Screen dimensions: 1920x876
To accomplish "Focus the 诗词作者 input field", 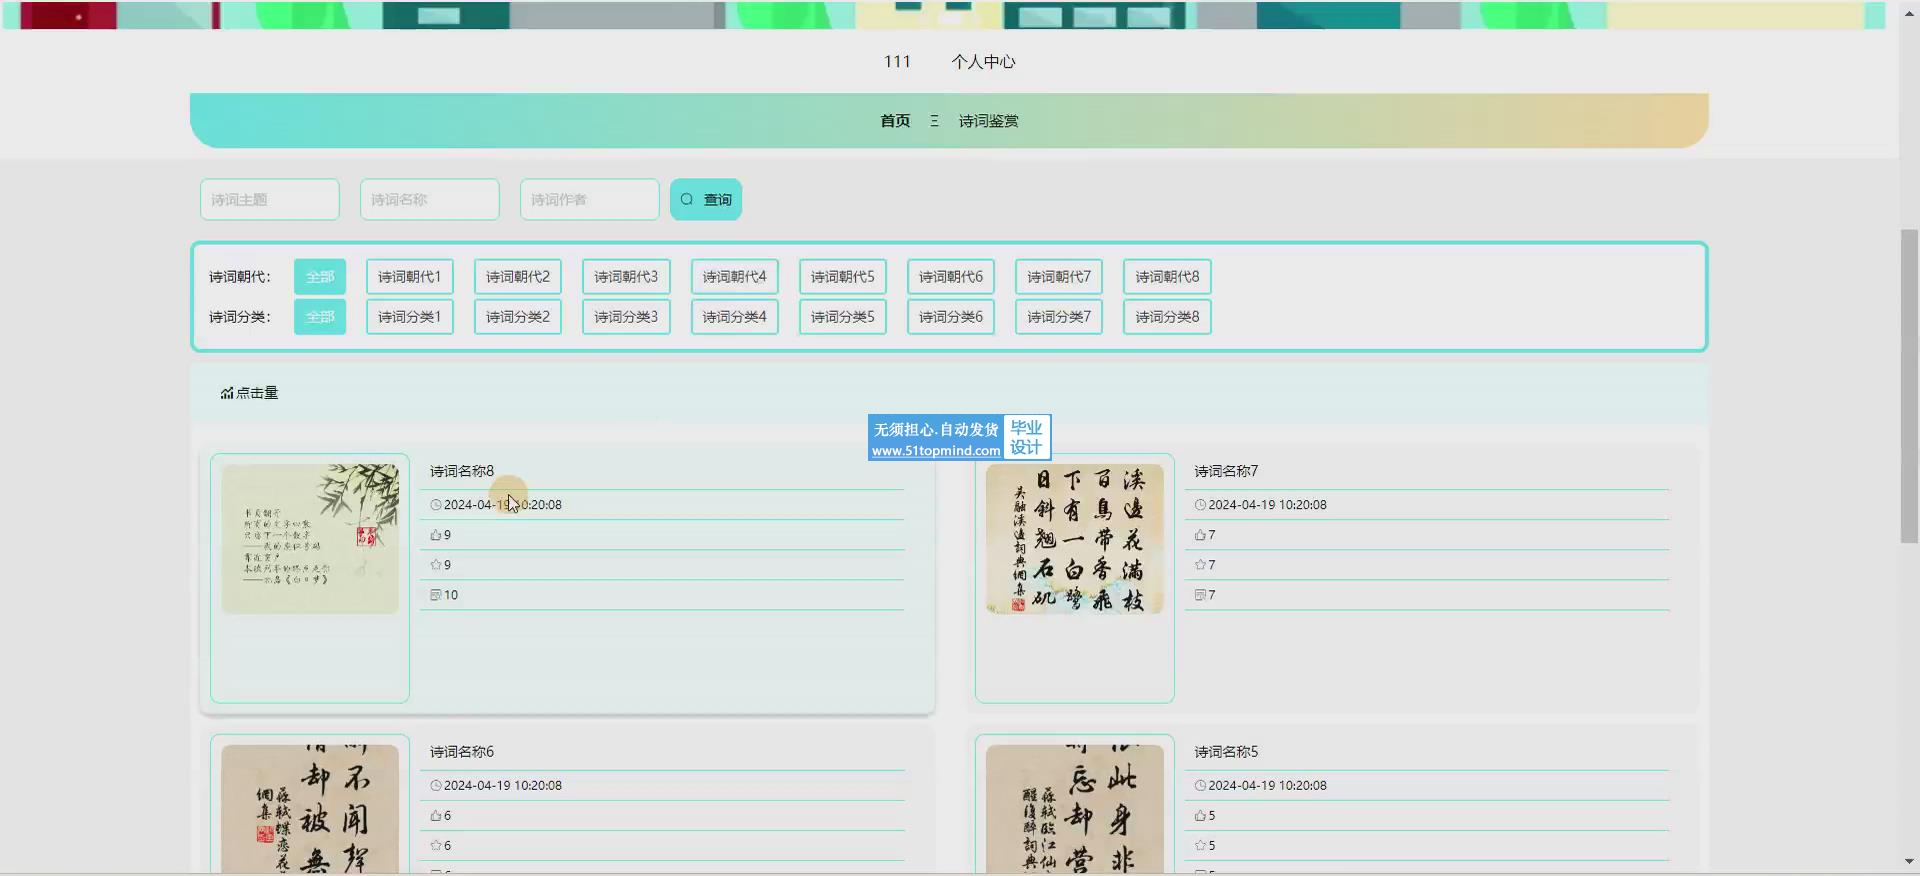I will pyautogui.click(x=590, y=199).
